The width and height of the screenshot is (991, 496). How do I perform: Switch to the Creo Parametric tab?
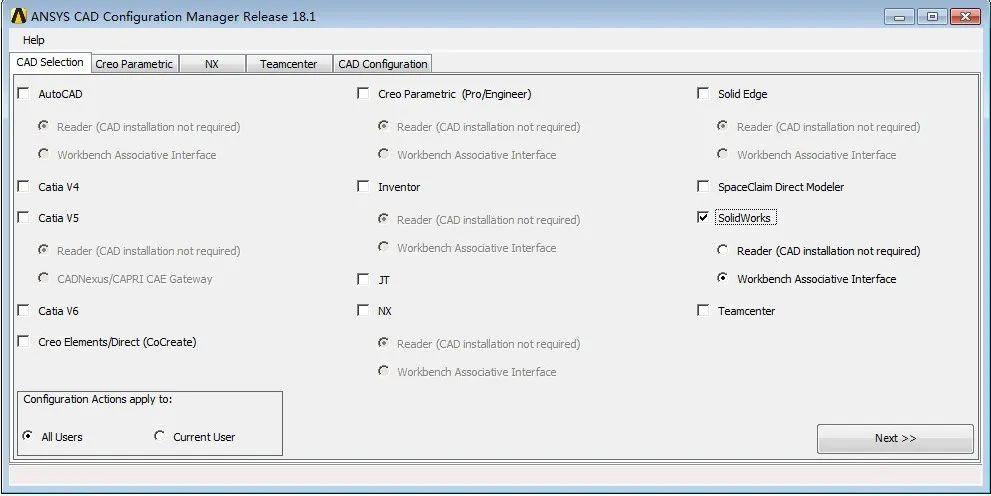[x=134, y=64]
